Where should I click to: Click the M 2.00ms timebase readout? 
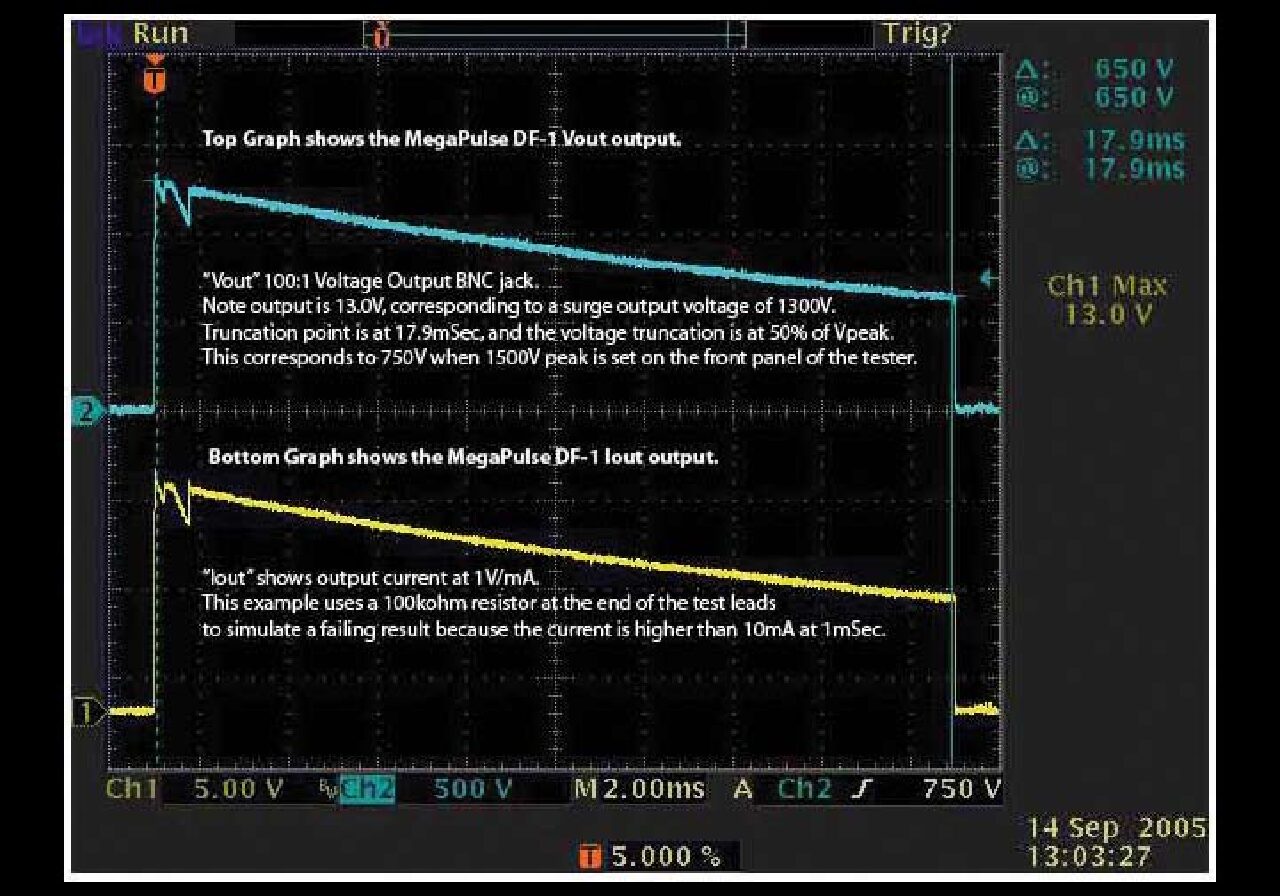click(639, 788)
